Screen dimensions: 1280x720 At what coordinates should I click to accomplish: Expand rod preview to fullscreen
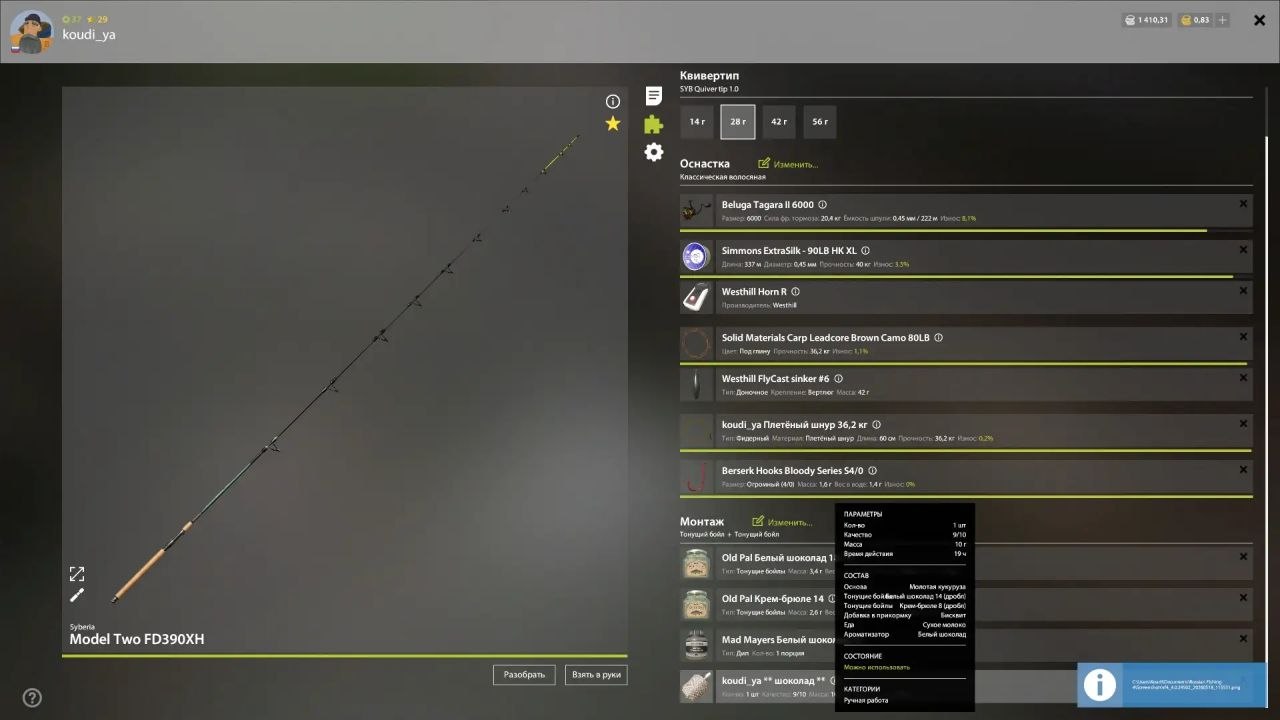point(77,574)
